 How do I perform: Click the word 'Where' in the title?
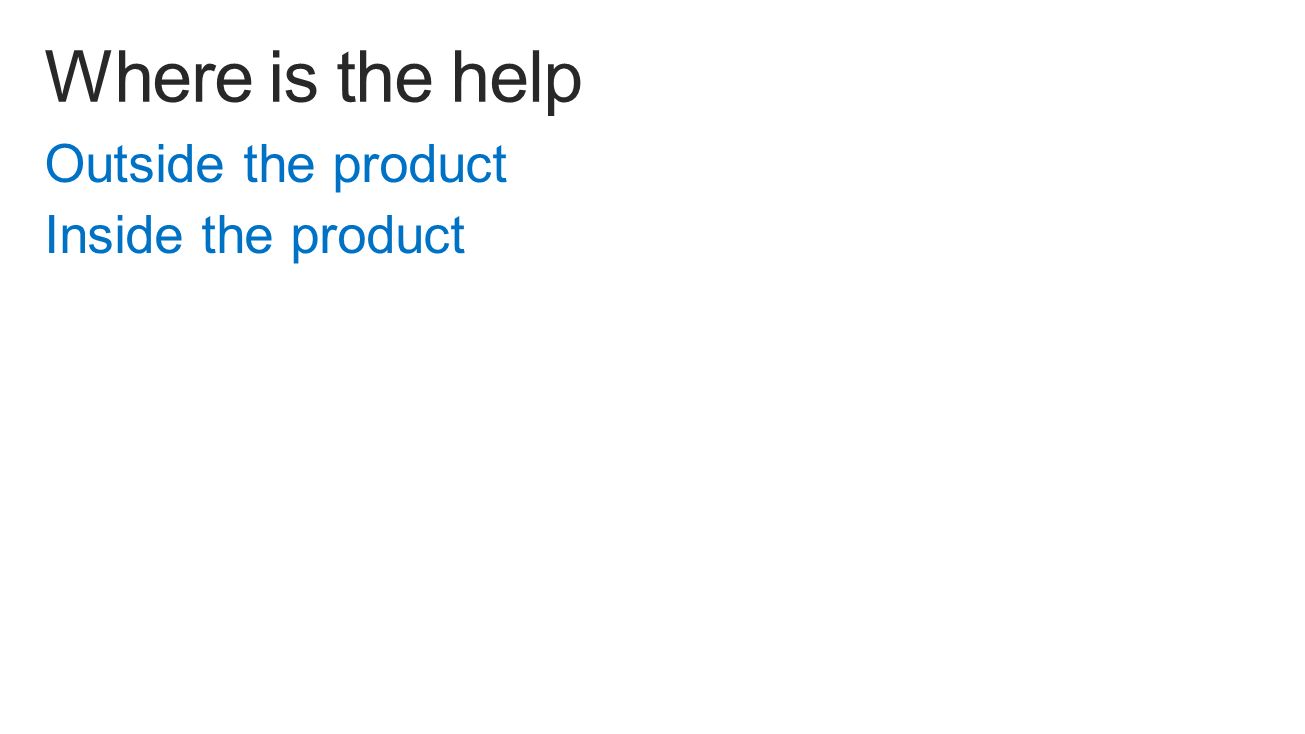click(x=149, y=77)
